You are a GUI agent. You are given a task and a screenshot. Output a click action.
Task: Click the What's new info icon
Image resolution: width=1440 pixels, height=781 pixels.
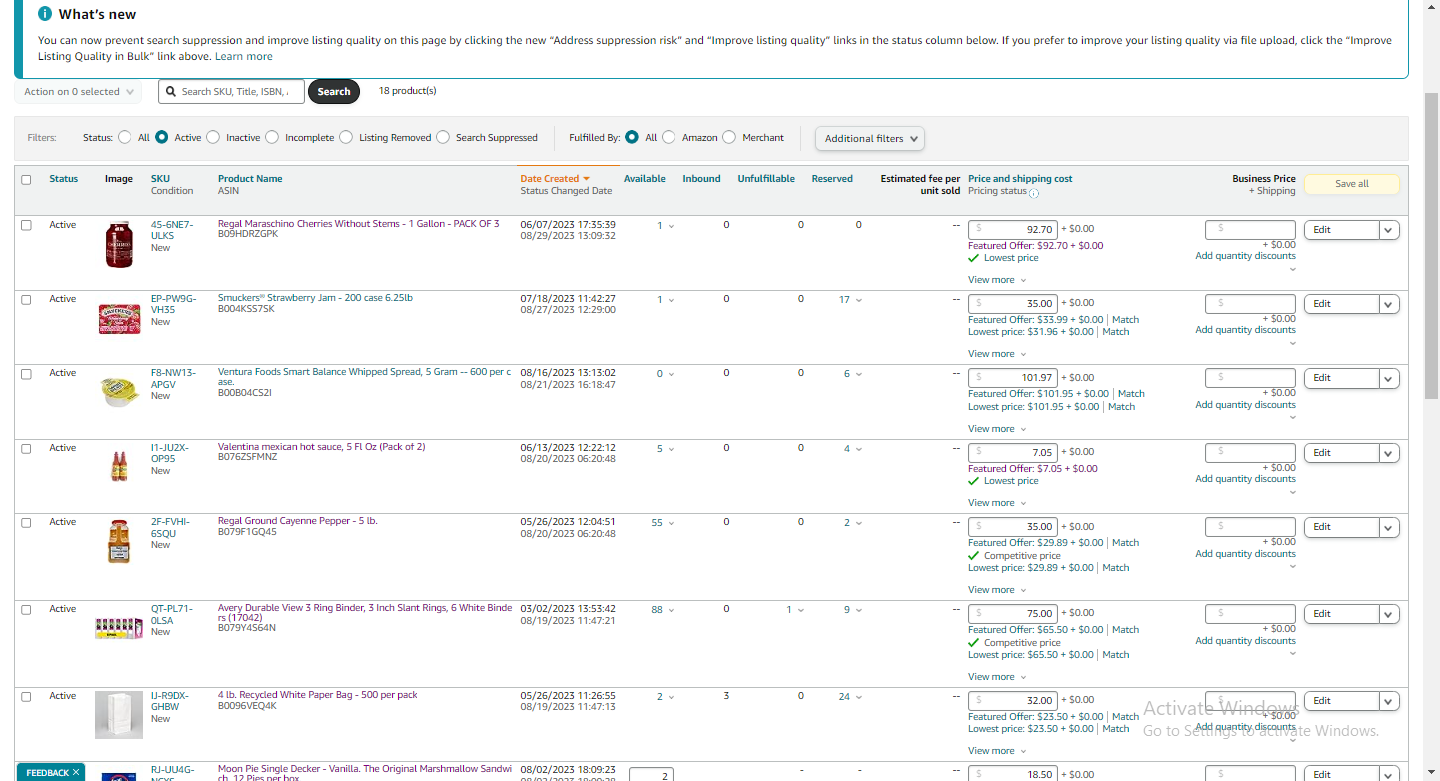pos(45,14)
